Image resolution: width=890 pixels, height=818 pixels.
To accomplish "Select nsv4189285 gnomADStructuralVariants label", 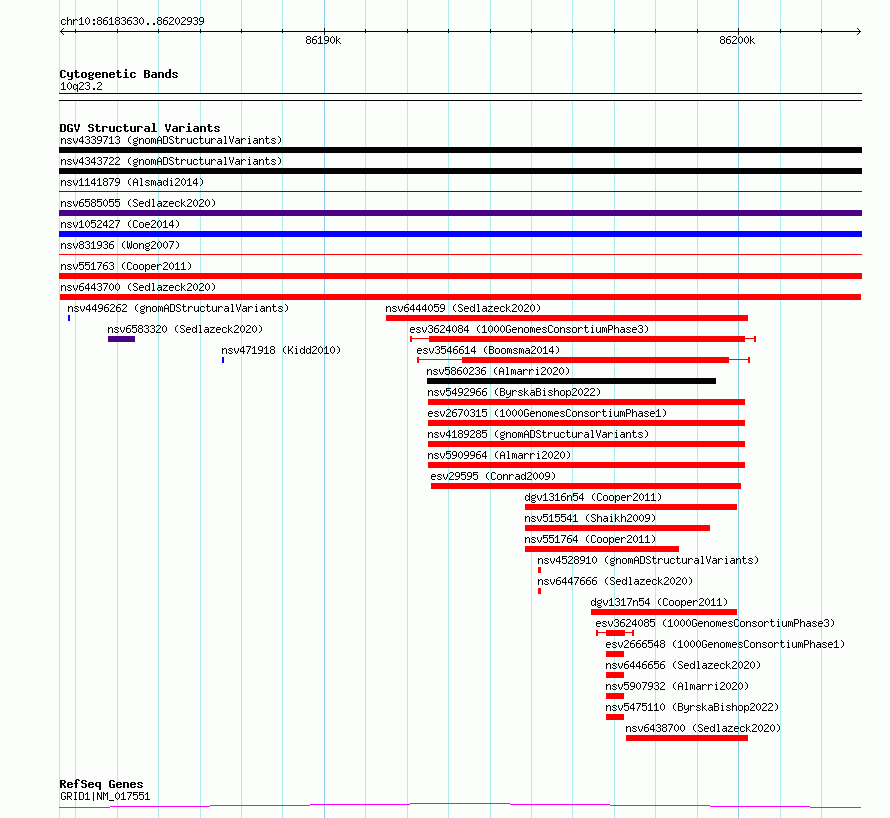I will 538,434.
